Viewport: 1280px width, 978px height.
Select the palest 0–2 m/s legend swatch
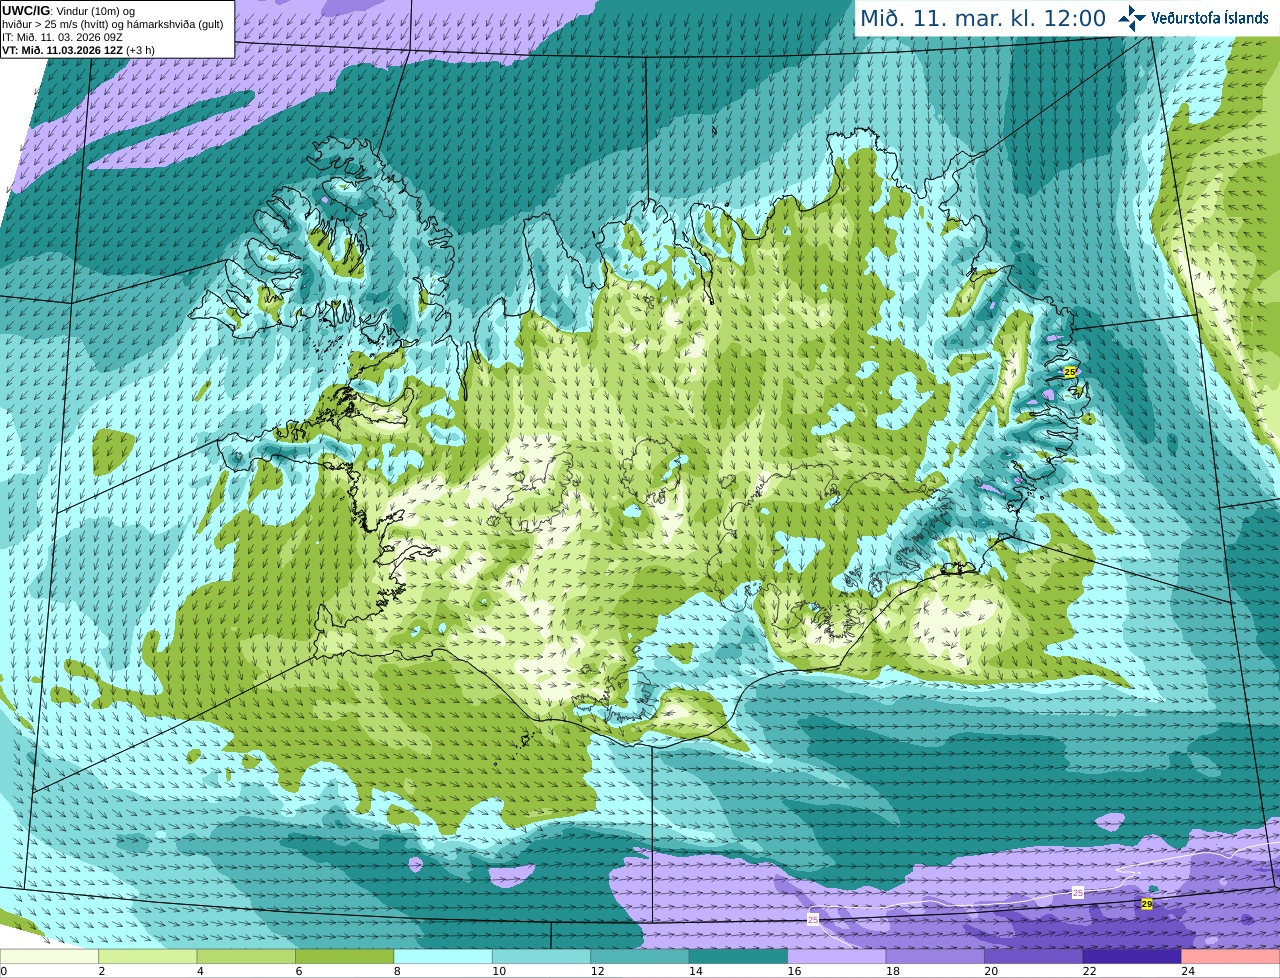pyautogui.click(x=50, y=956)
